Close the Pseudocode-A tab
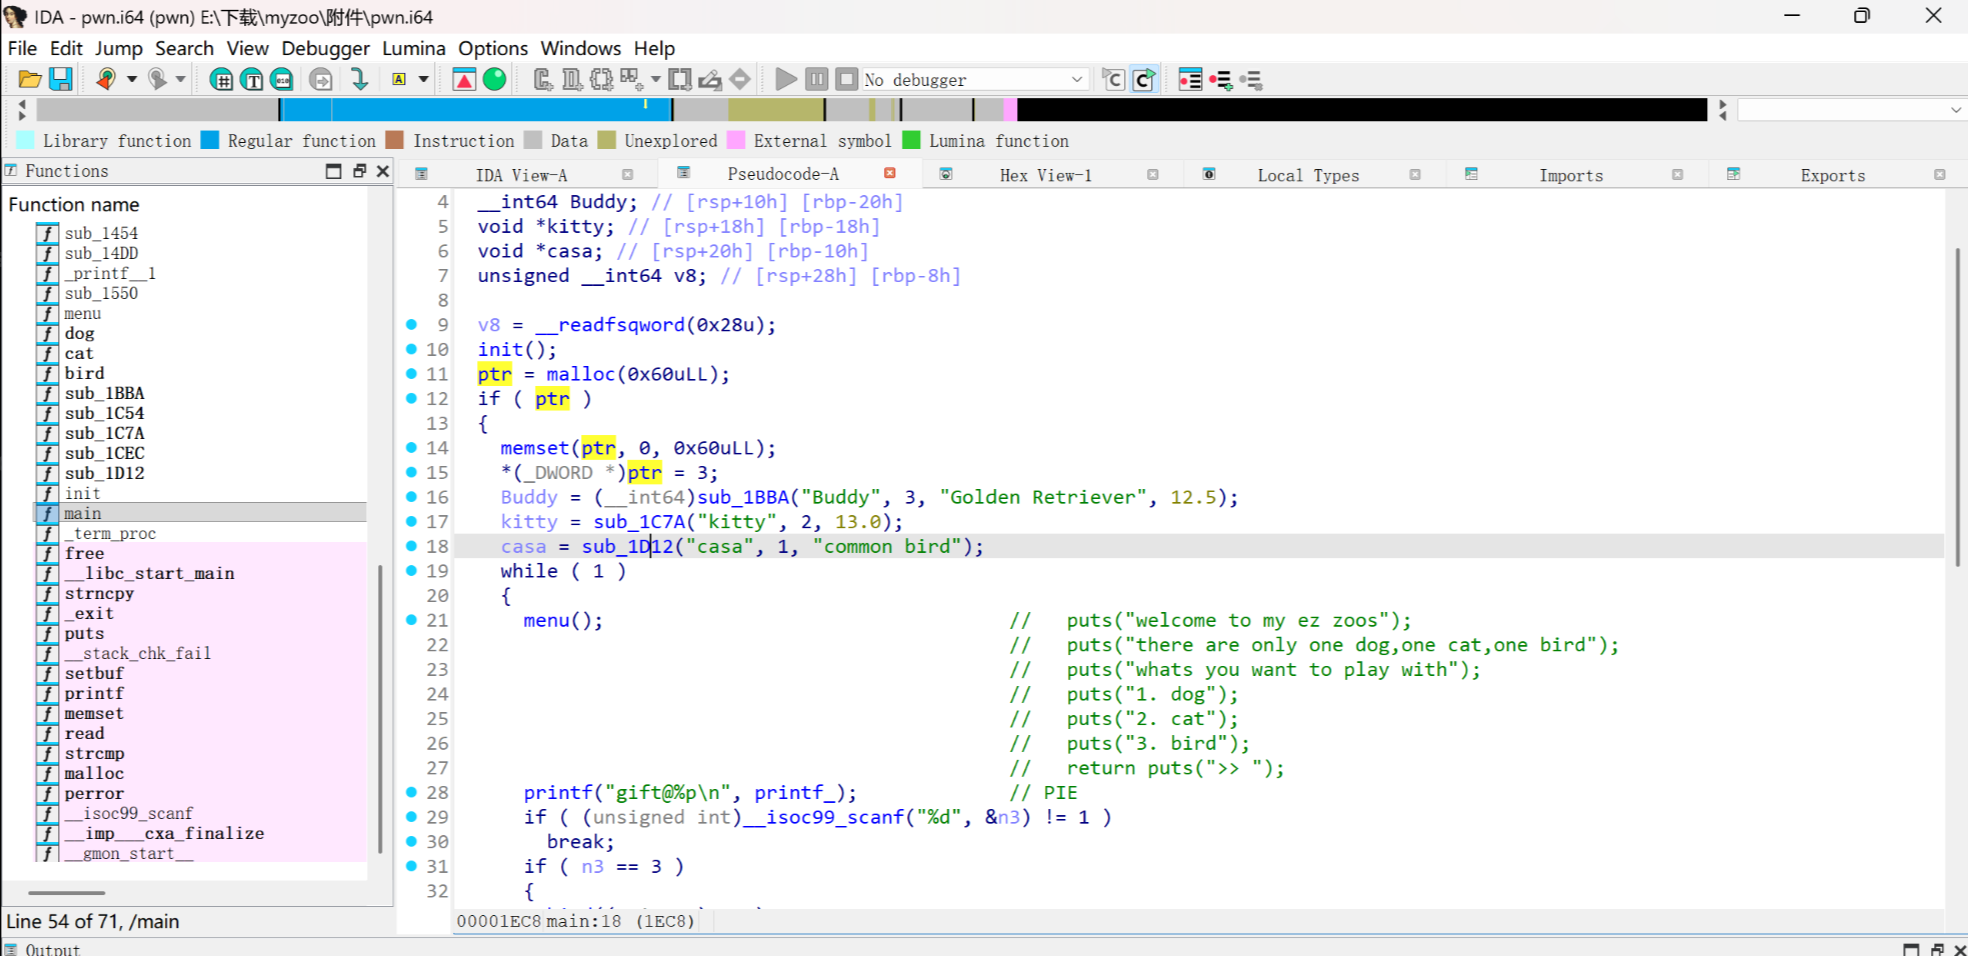Image resolution: width=1968 pixels, height=956 pixels. 889,174
